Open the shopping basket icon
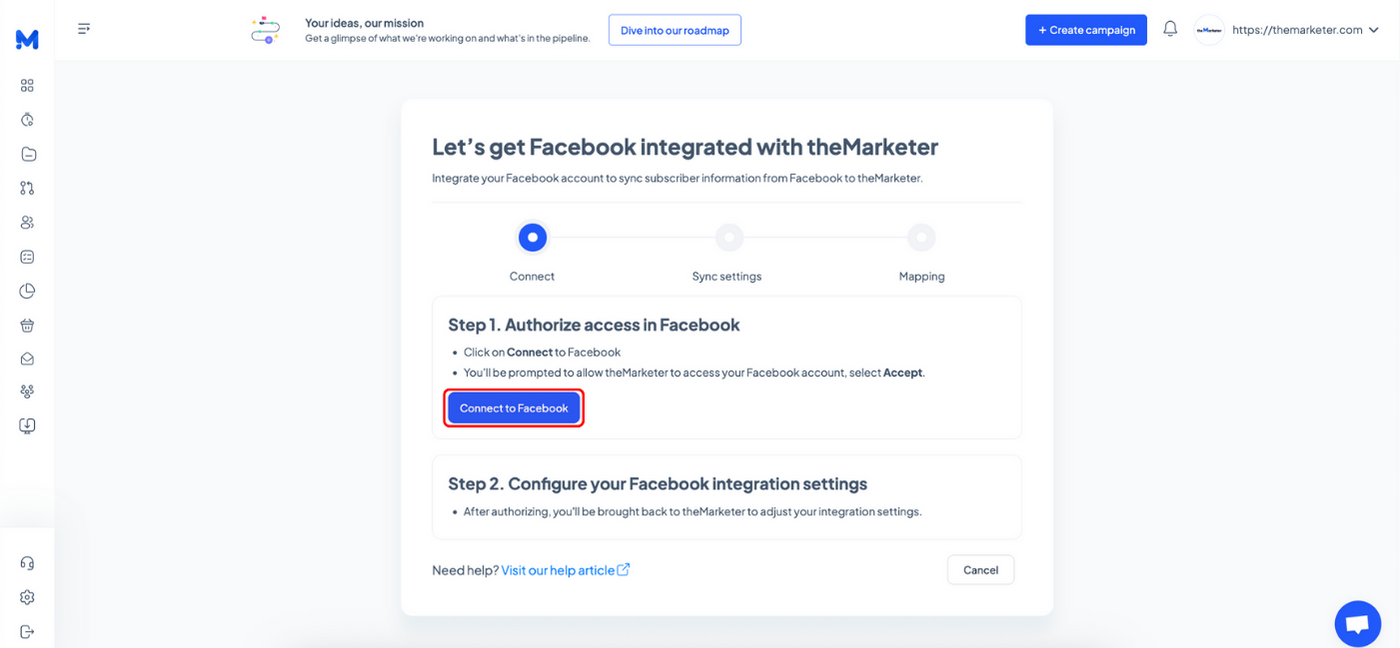The height and width of the screenshot is (648, 1400). (x=27, y=325)
